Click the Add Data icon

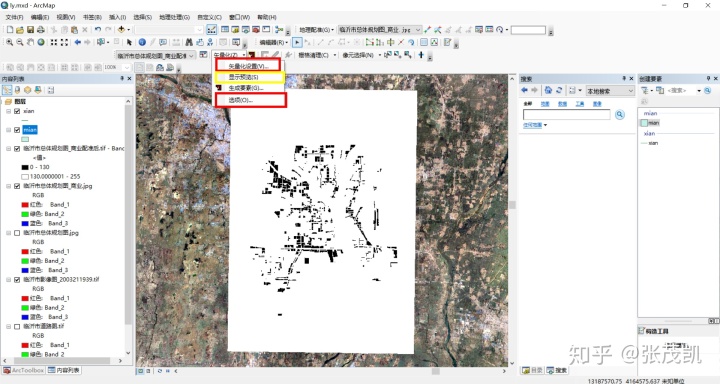[x=121, y=30]
